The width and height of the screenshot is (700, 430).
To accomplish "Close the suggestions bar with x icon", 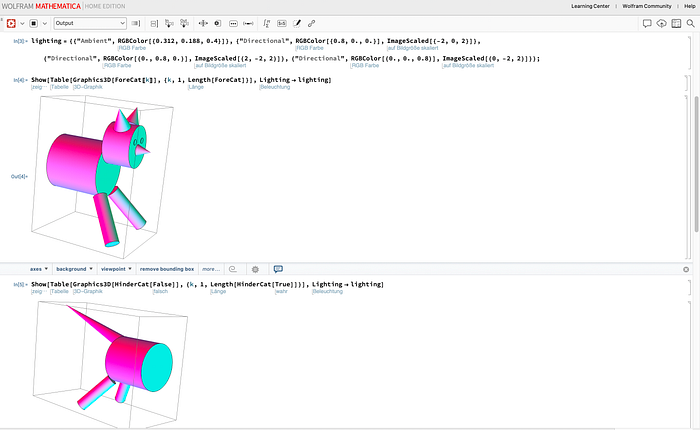I will pos(686,269).
